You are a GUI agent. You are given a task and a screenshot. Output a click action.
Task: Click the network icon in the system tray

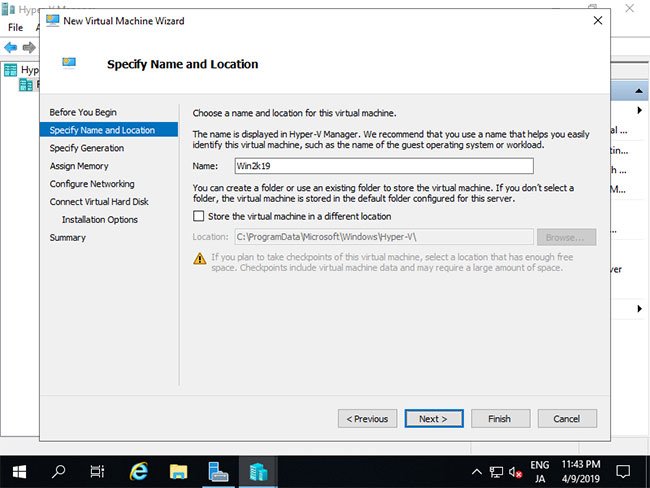click(x=496, y=472)
